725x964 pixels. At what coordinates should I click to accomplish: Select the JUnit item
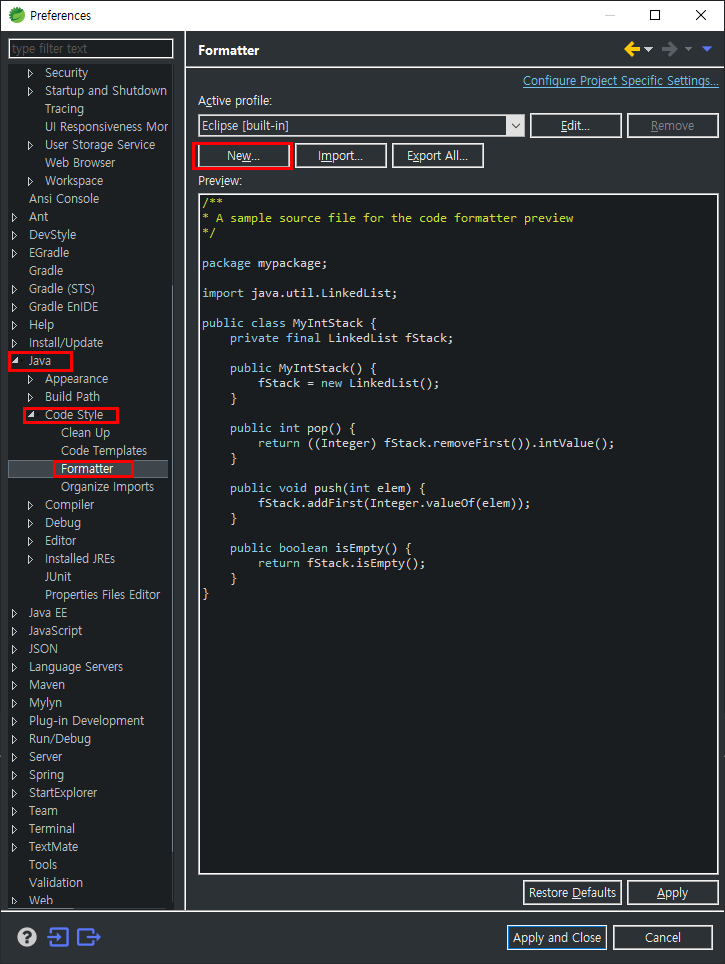(x=58, y=577)
